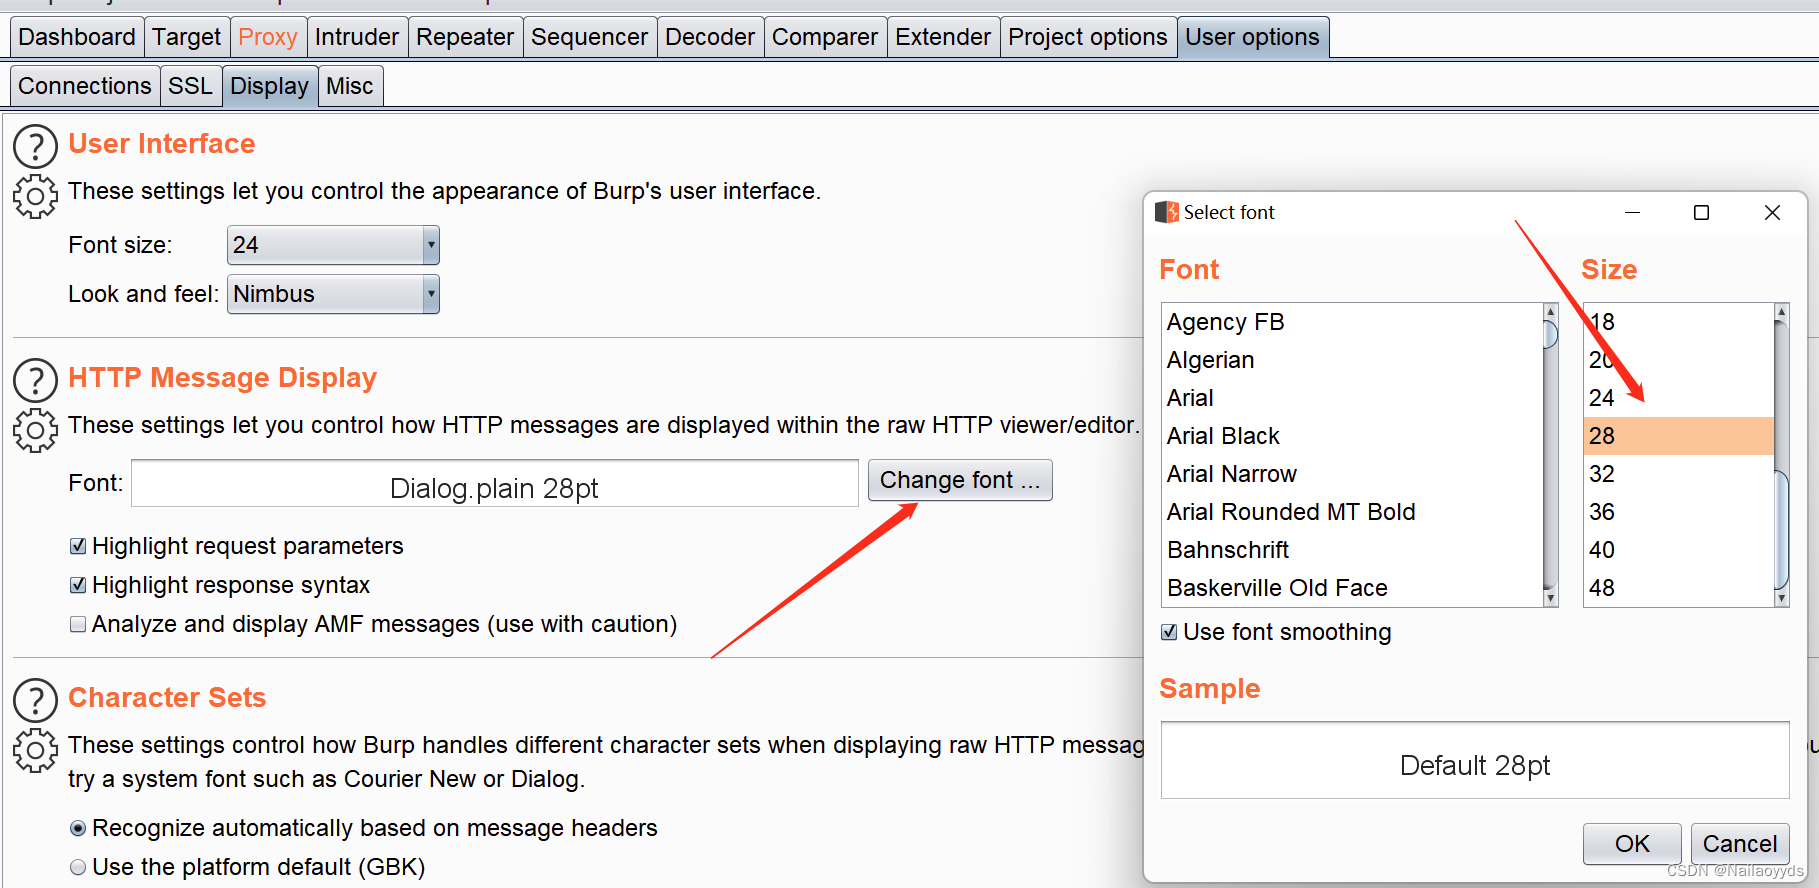Click the Change font button
1819x888 pixels.
(959, 480)
